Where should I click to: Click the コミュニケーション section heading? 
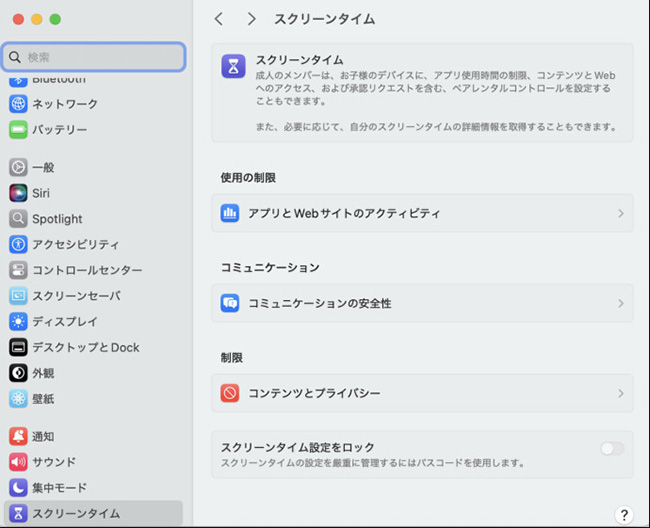(x=270, y=268)
